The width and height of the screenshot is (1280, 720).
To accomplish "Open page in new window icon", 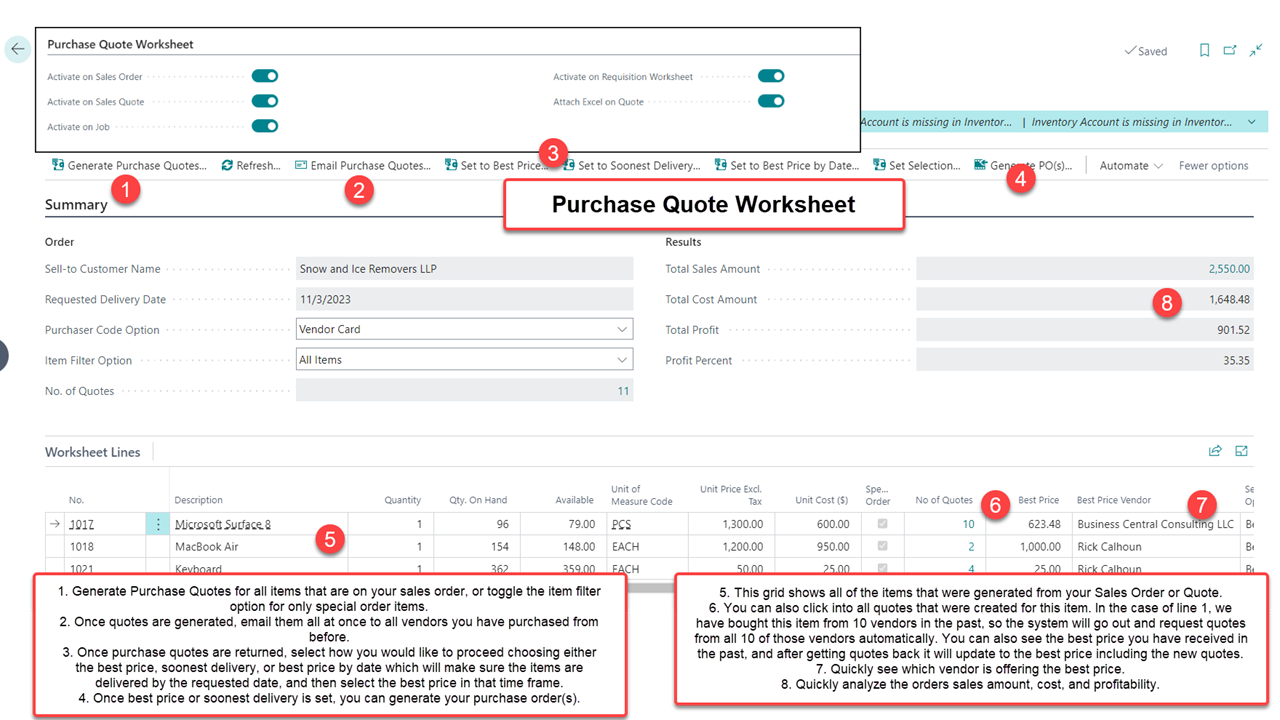I will (x=1230, y=51).
